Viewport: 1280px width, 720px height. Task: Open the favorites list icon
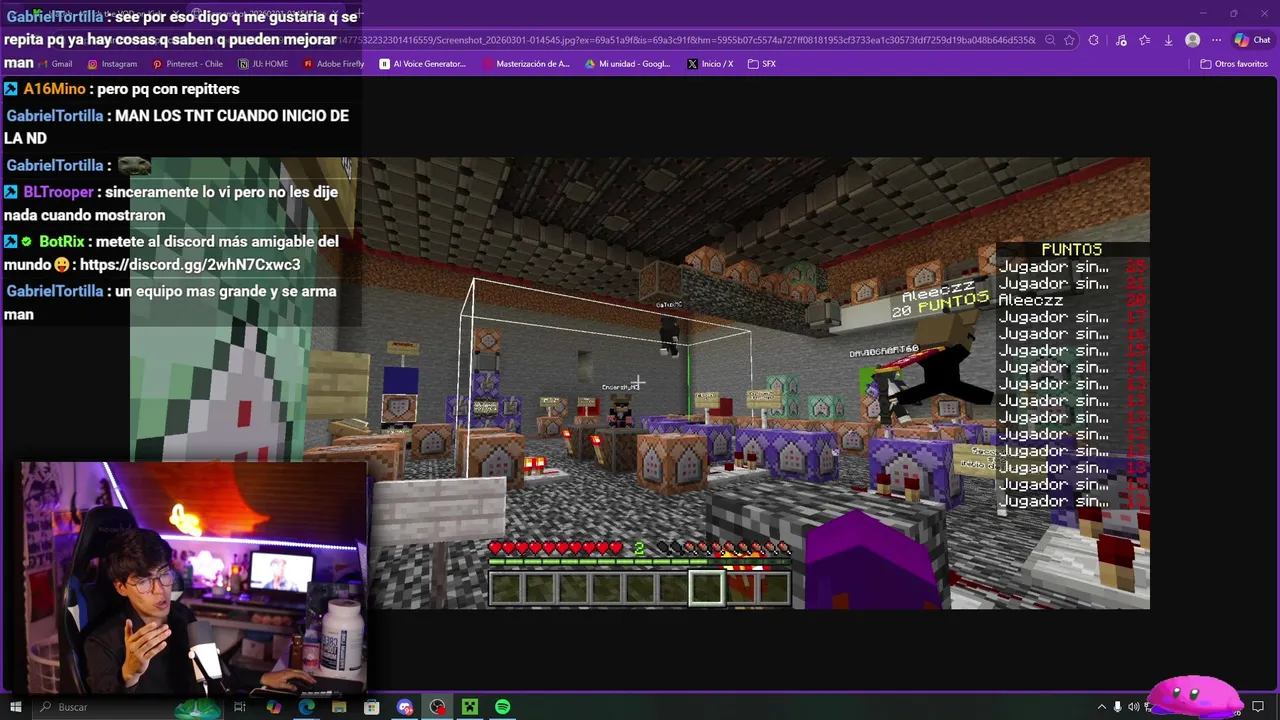pos(1144,40)
